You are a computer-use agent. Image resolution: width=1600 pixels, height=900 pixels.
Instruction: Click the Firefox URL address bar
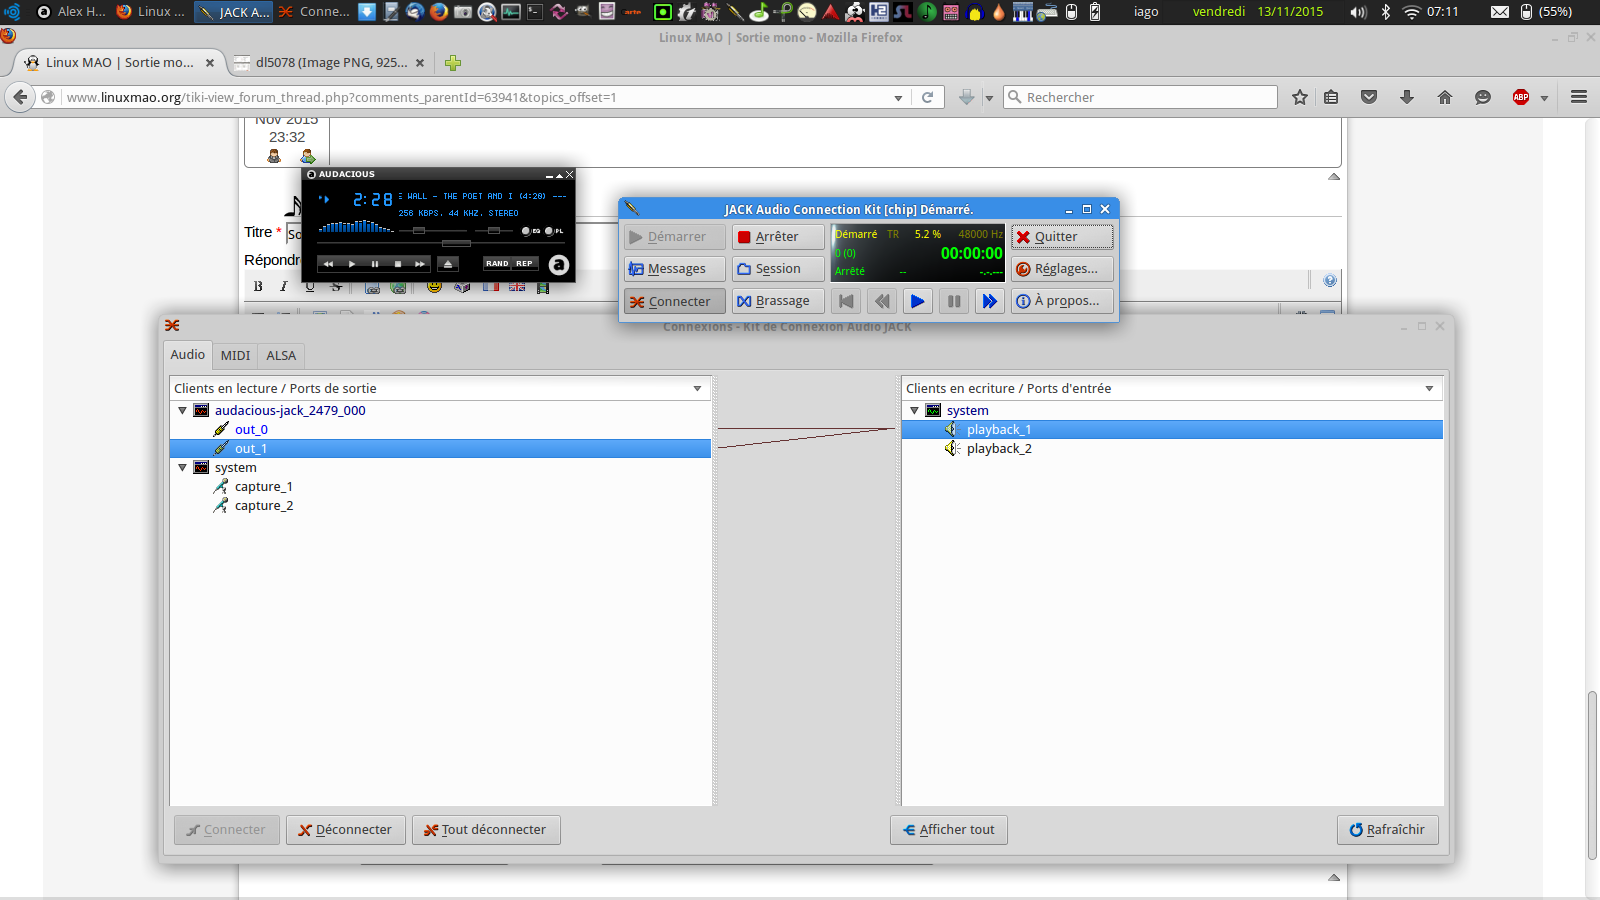coord(477,98)
